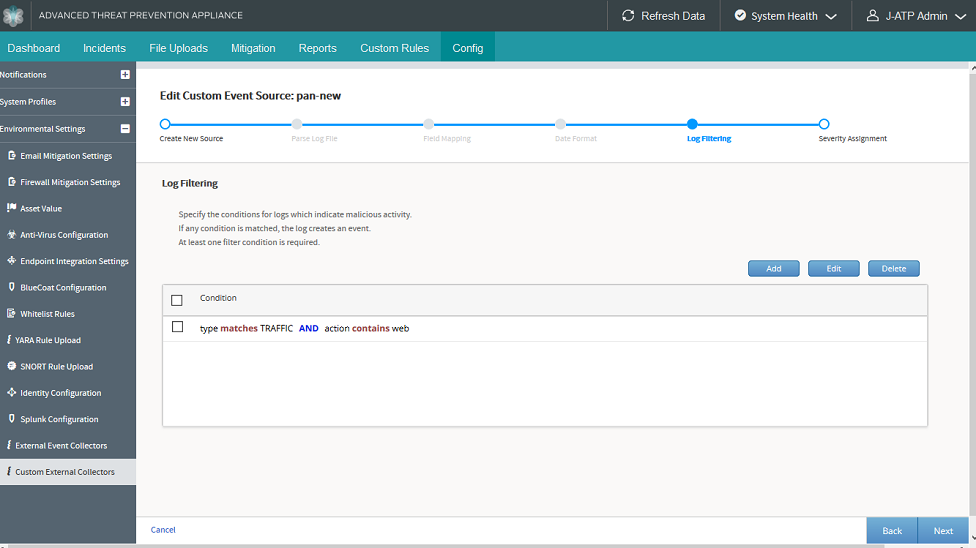This screenshot has height=548, width=976.
Task: Expand the Notifications section plus
Action: 125,75
